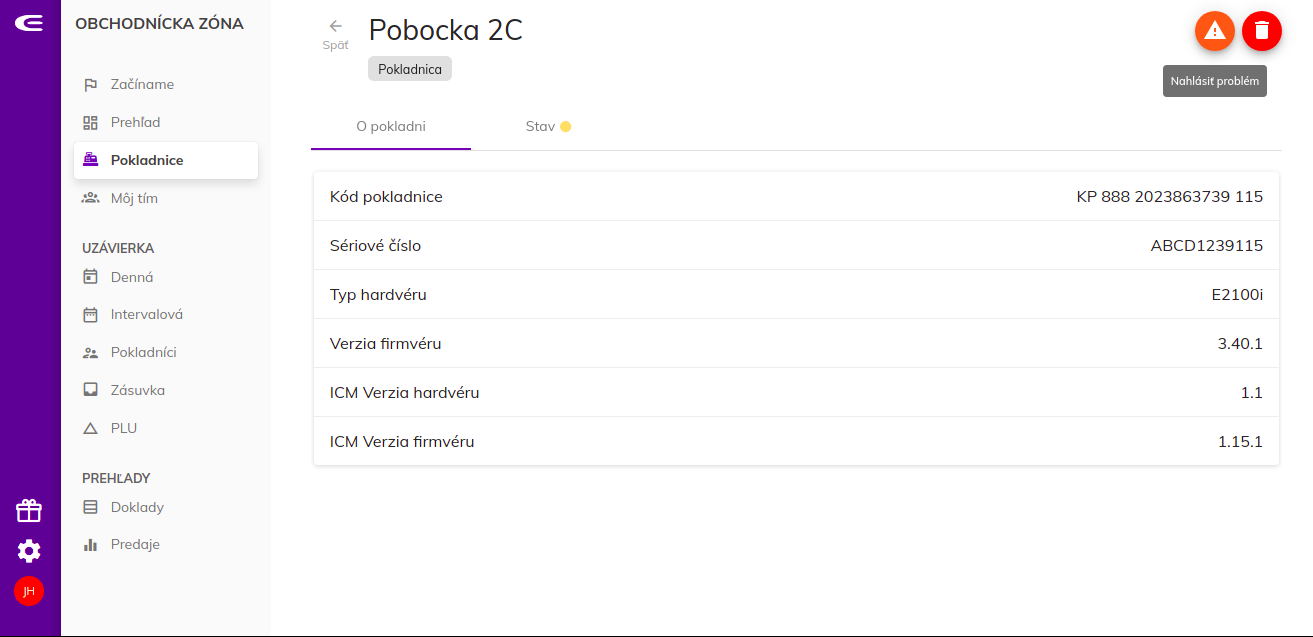1313x637 pixels.
Task: Open the gift icon in purple sidebar
Action: tap(29, 511)
